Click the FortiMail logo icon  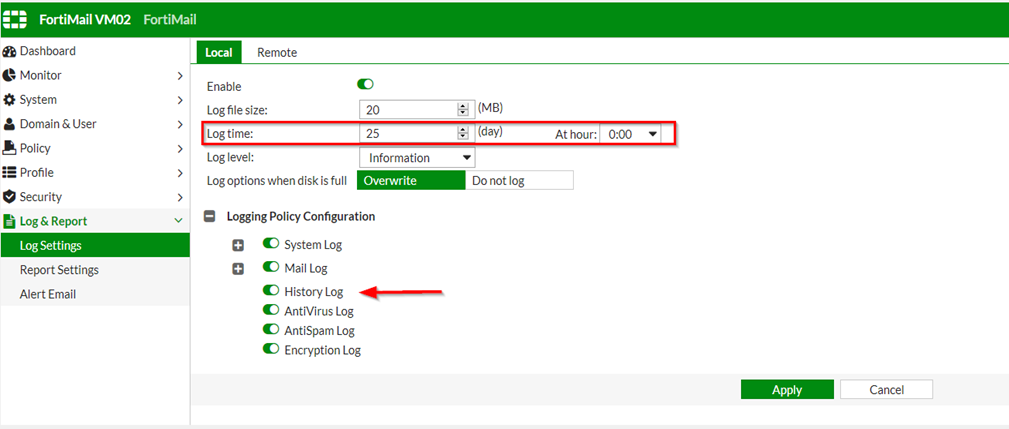click(15, 19)
